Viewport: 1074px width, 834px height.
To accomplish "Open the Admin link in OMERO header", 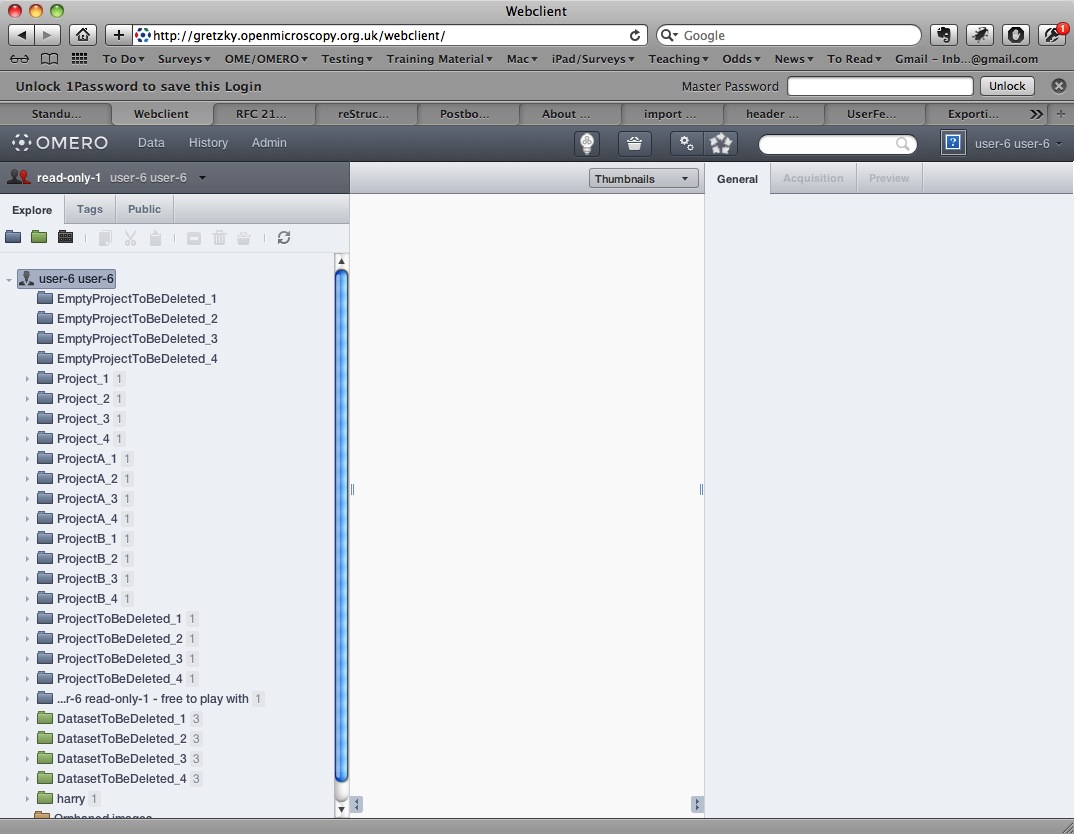I will [x=269, y=143].
